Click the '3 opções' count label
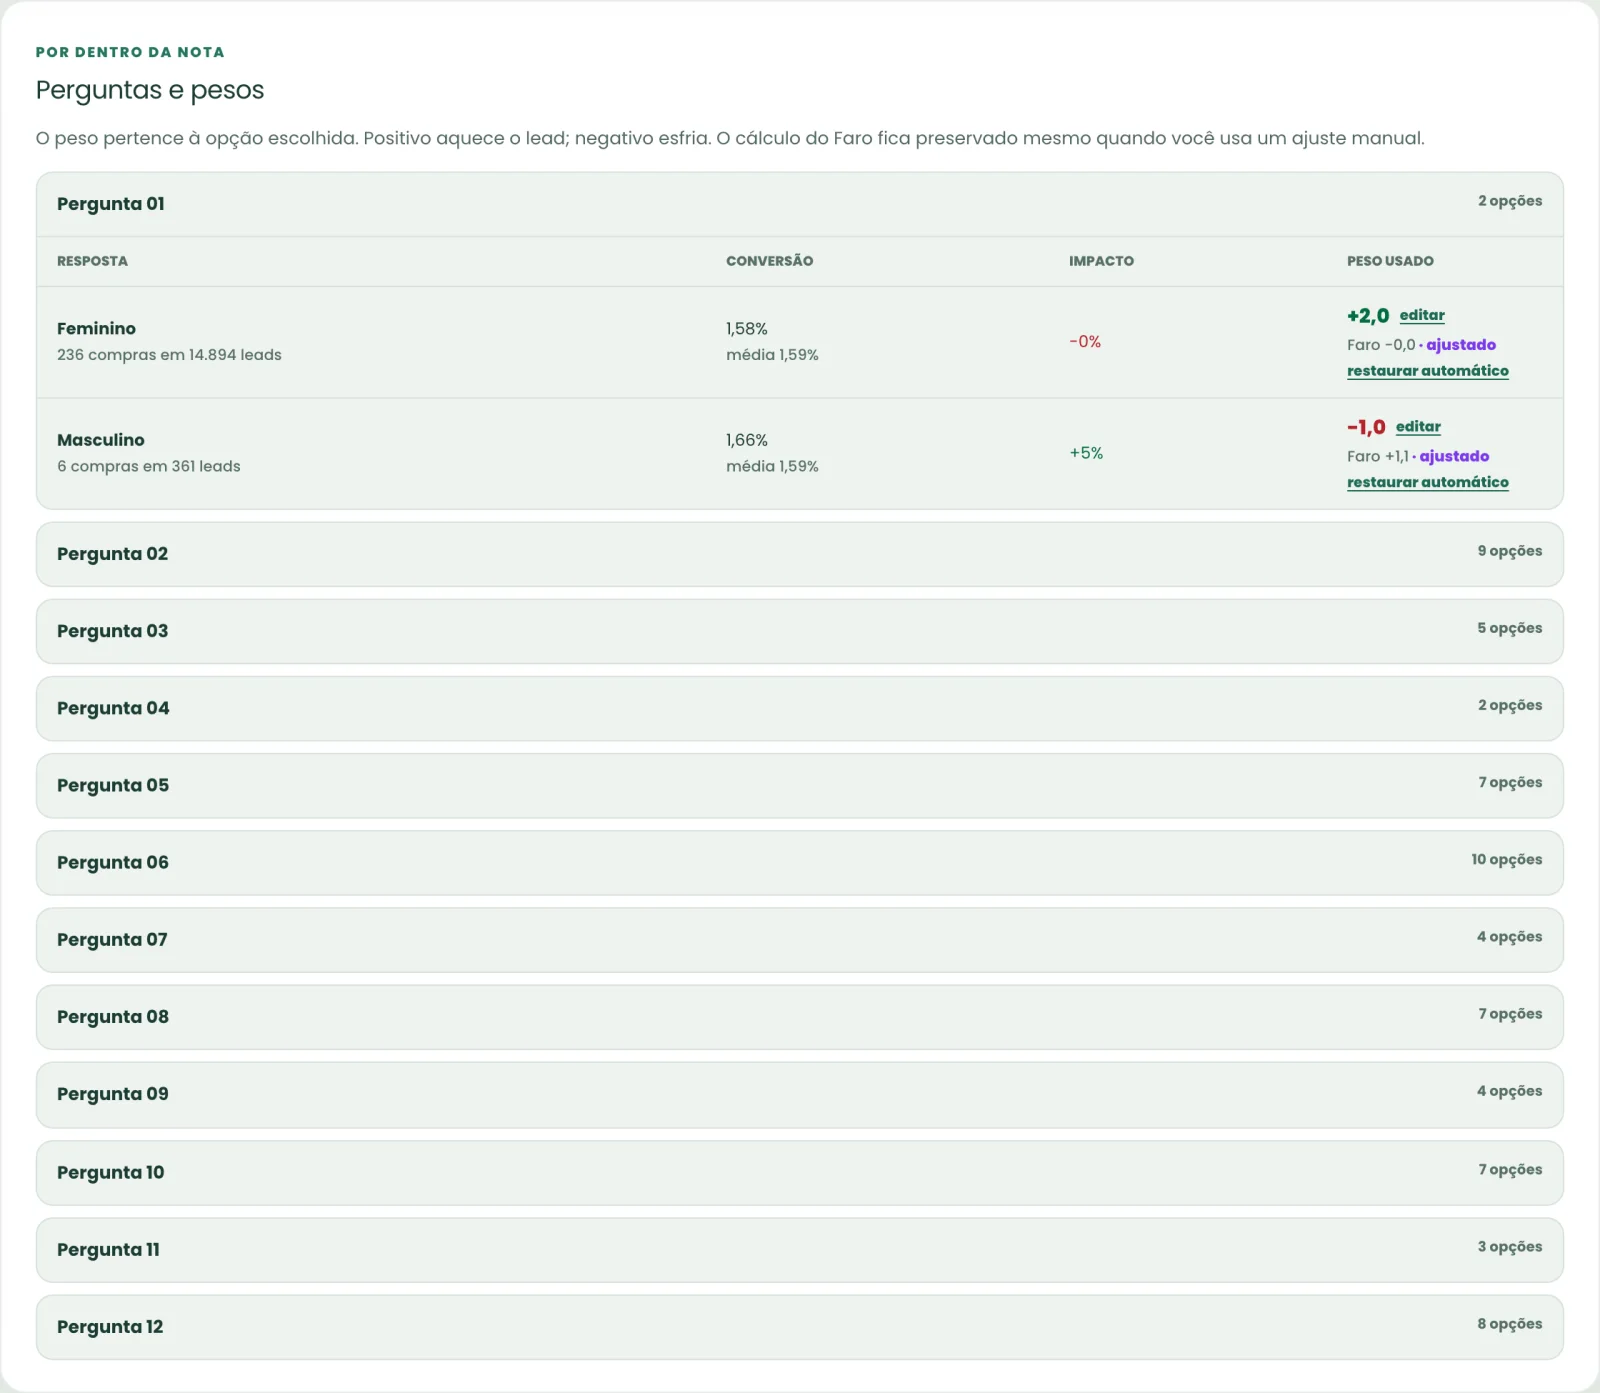Viewport: 1600px width, 1393px height. [x=1510, y=1247]
